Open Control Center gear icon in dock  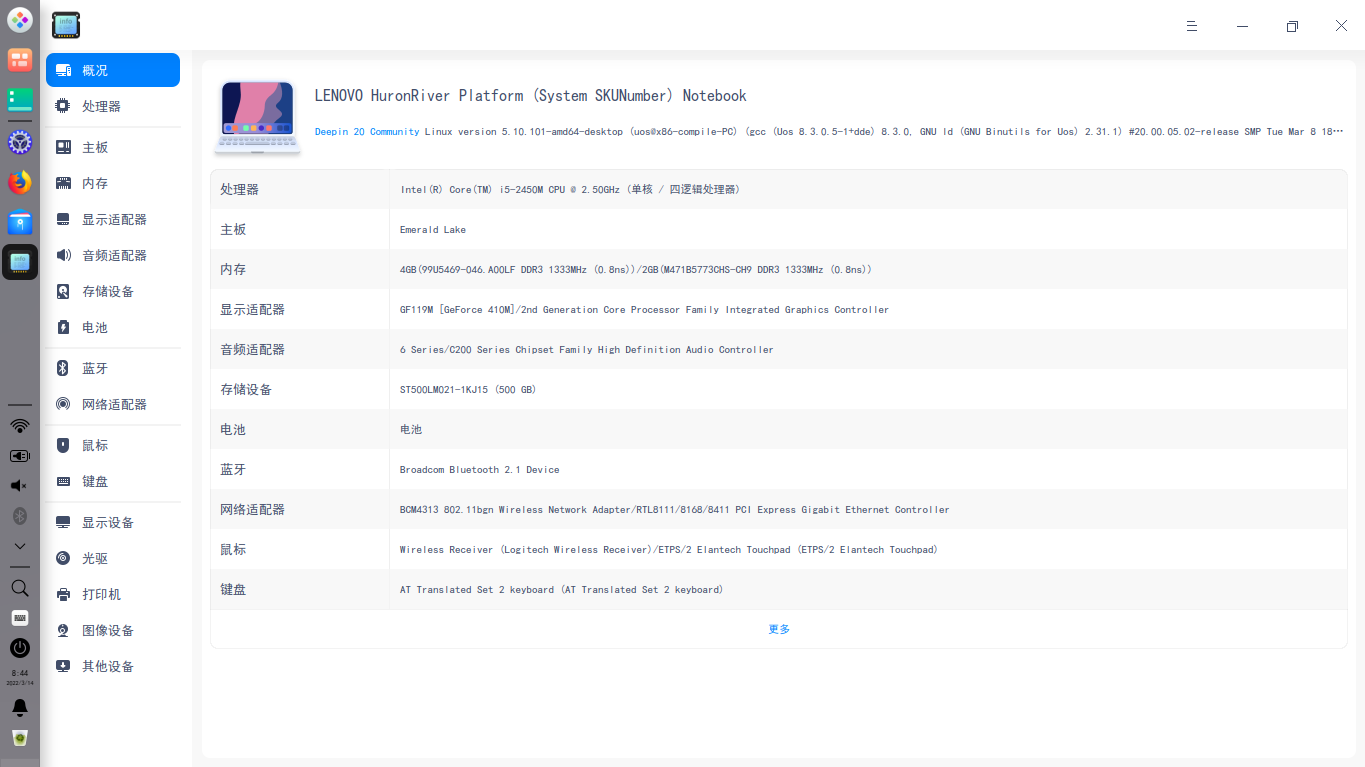[20, 142]
